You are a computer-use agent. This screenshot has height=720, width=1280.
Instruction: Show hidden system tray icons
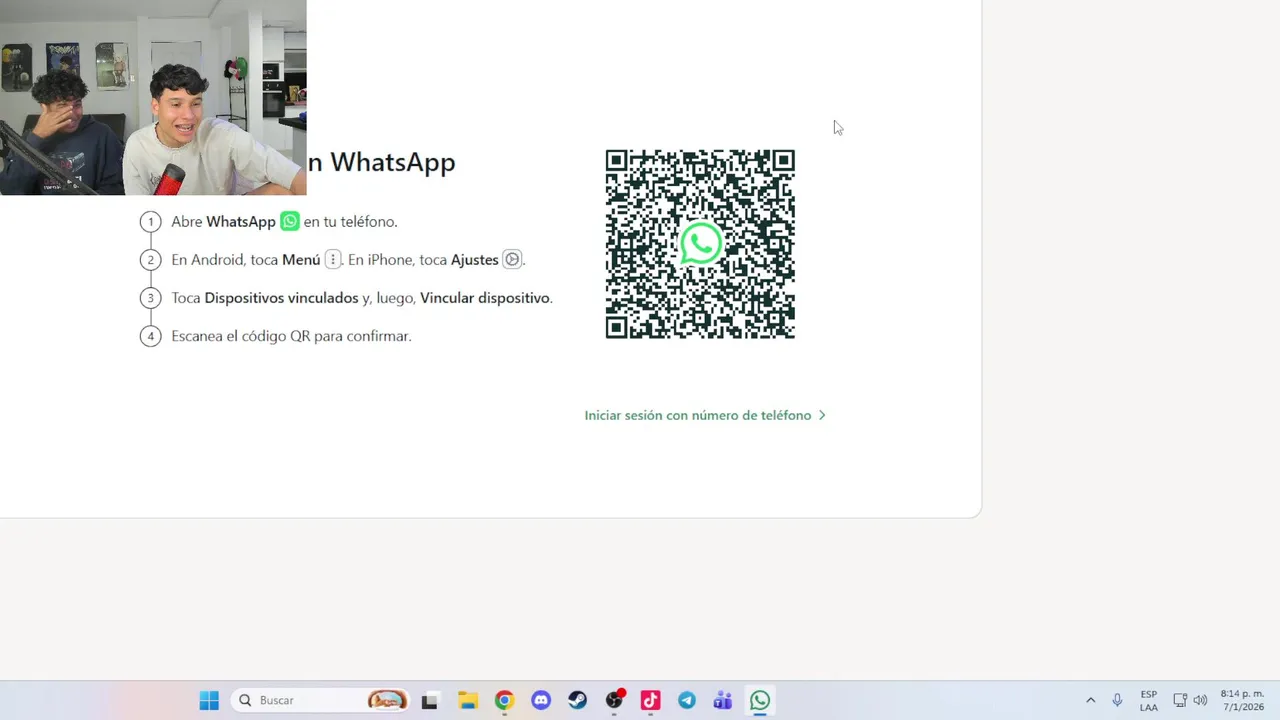coord(1090,700)
